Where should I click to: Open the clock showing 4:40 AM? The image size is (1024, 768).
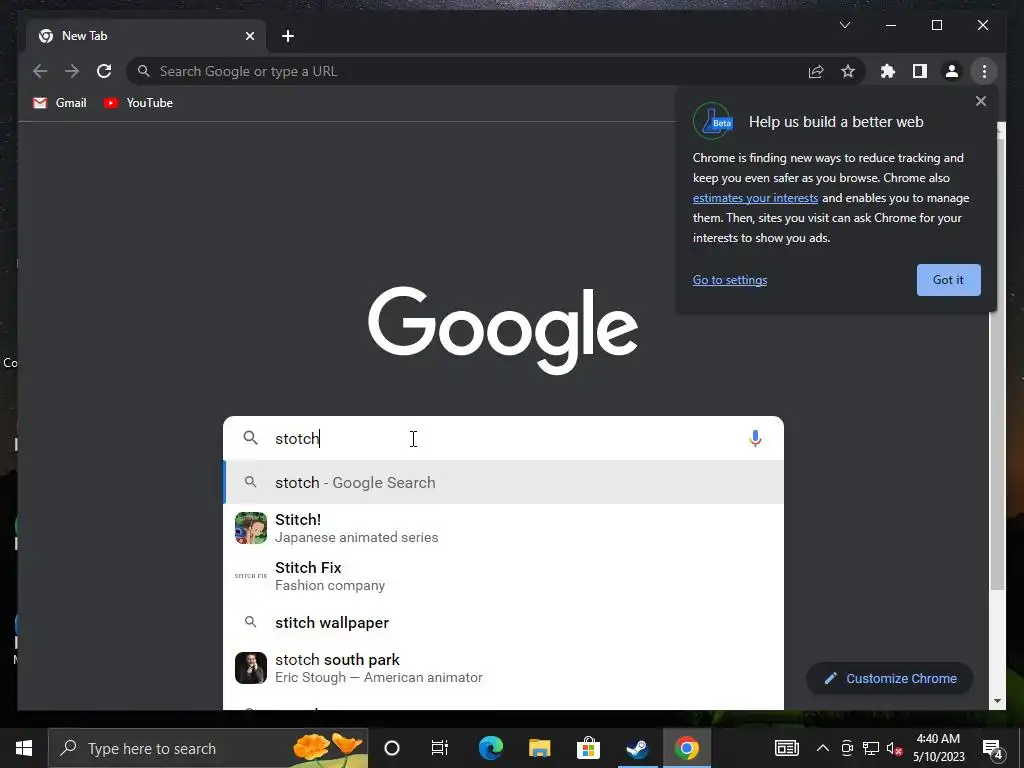point(938,748)
